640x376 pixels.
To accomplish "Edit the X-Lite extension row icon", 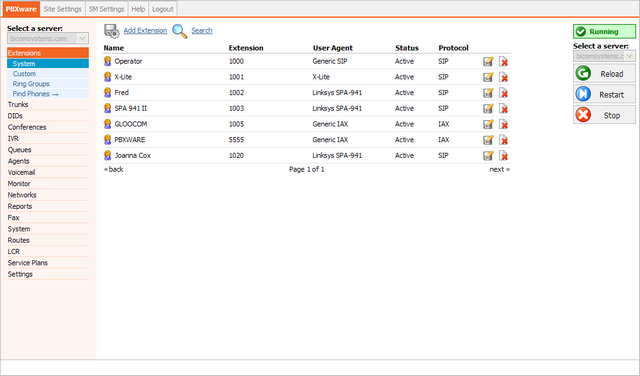I will (x=488, y=77).
